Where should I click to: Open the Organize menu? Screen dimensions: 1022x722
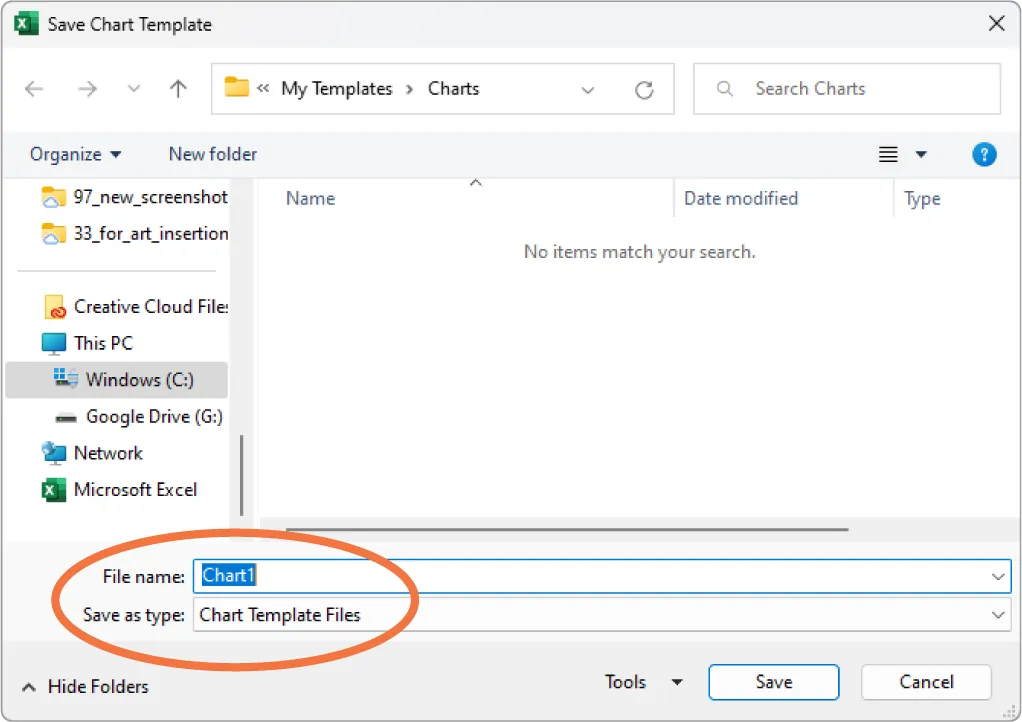tap(76, 154)
